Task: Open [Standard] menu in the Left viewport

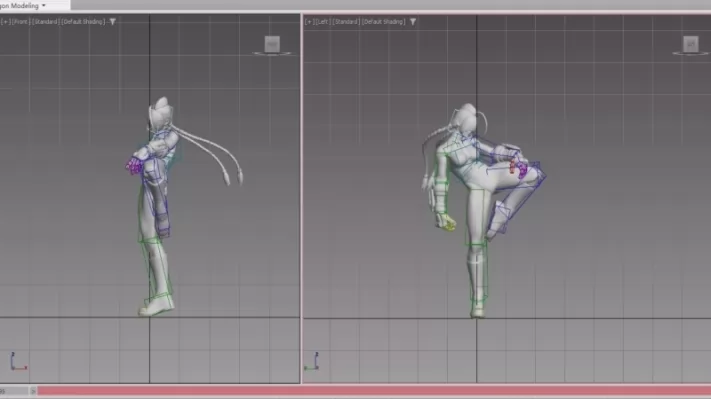Action: 346,21
